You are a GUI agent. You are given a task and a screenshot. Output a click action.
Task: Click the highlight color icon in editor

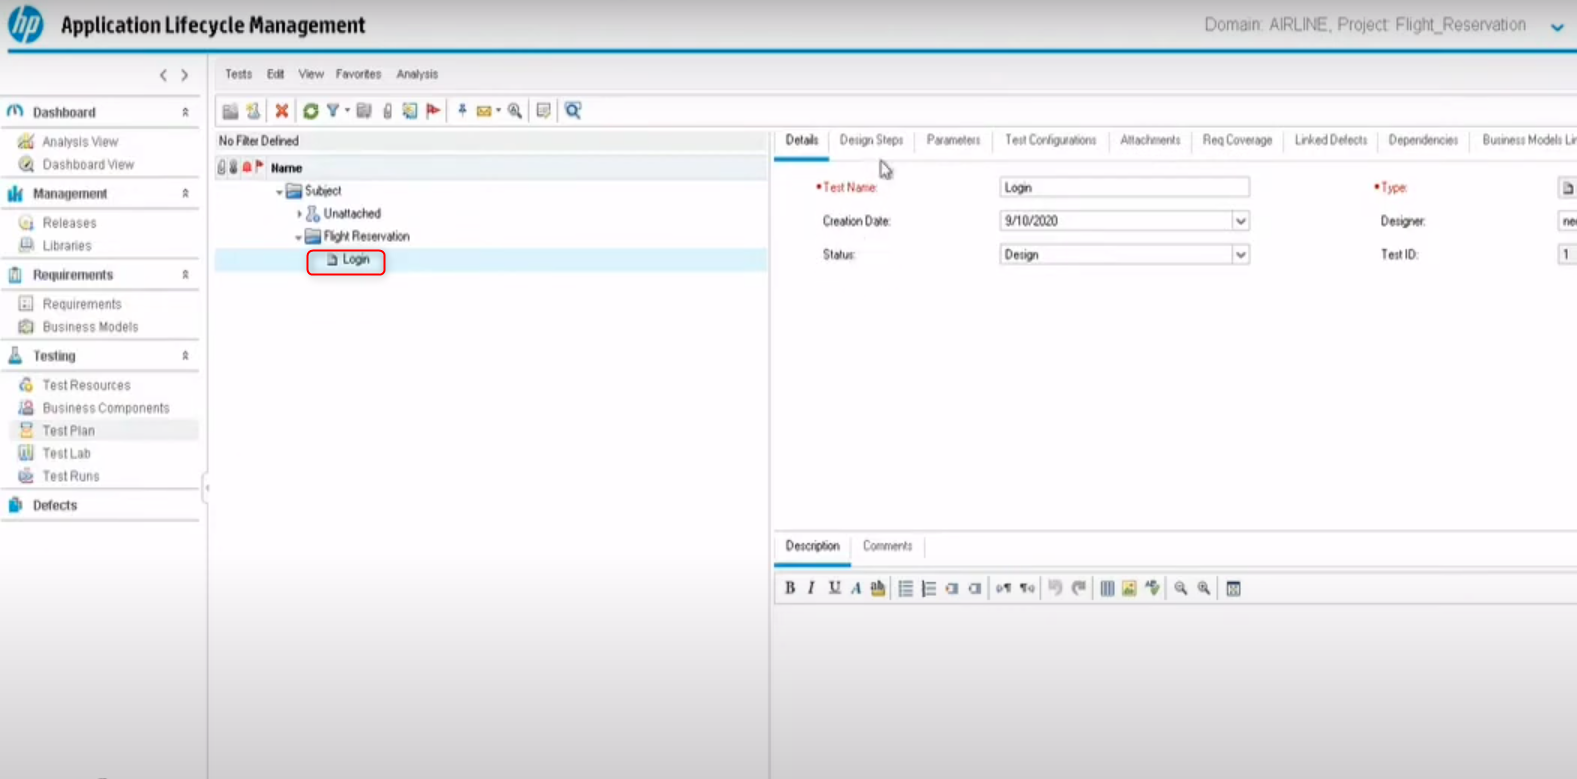click(878, 589)
